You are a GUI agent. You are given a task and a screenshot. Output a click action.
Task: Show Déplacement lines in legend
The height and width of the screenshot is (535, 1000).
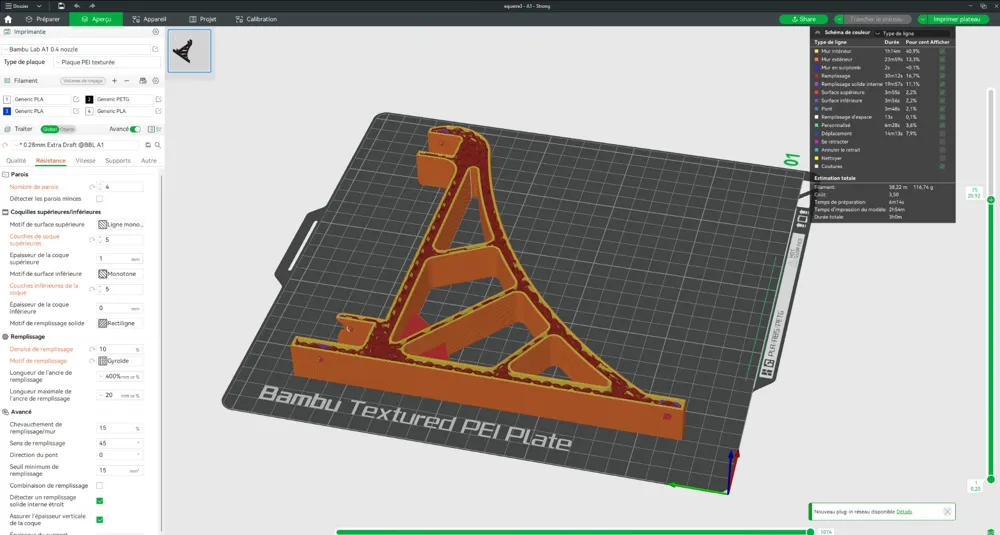(942, 134)
